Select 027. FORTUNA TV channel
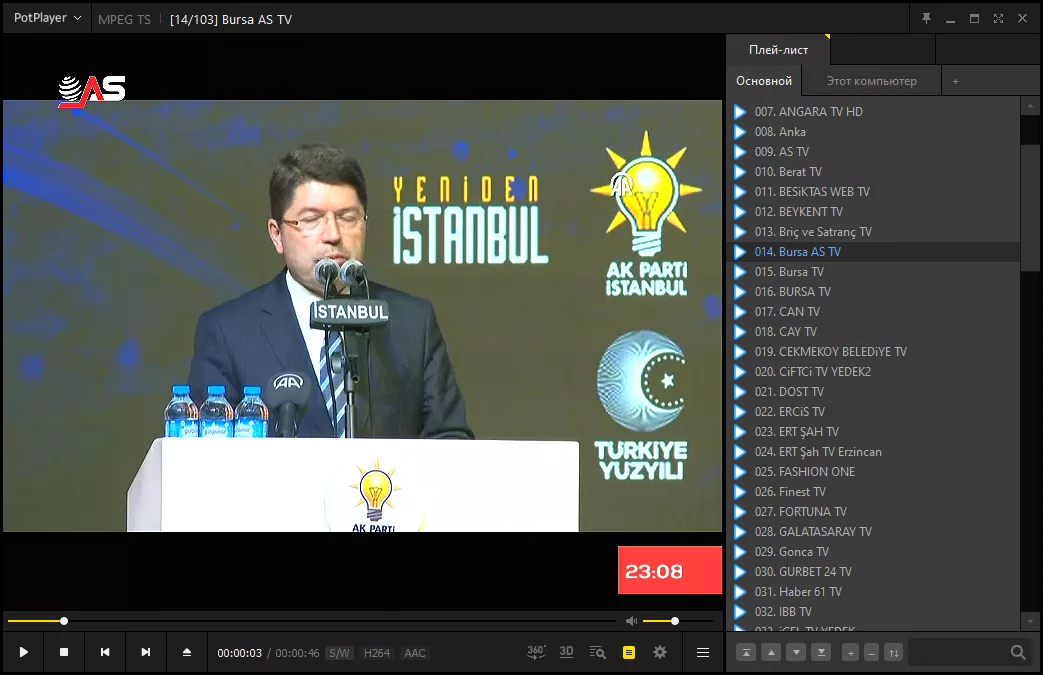1043x675 pixels. coord(875,511)
